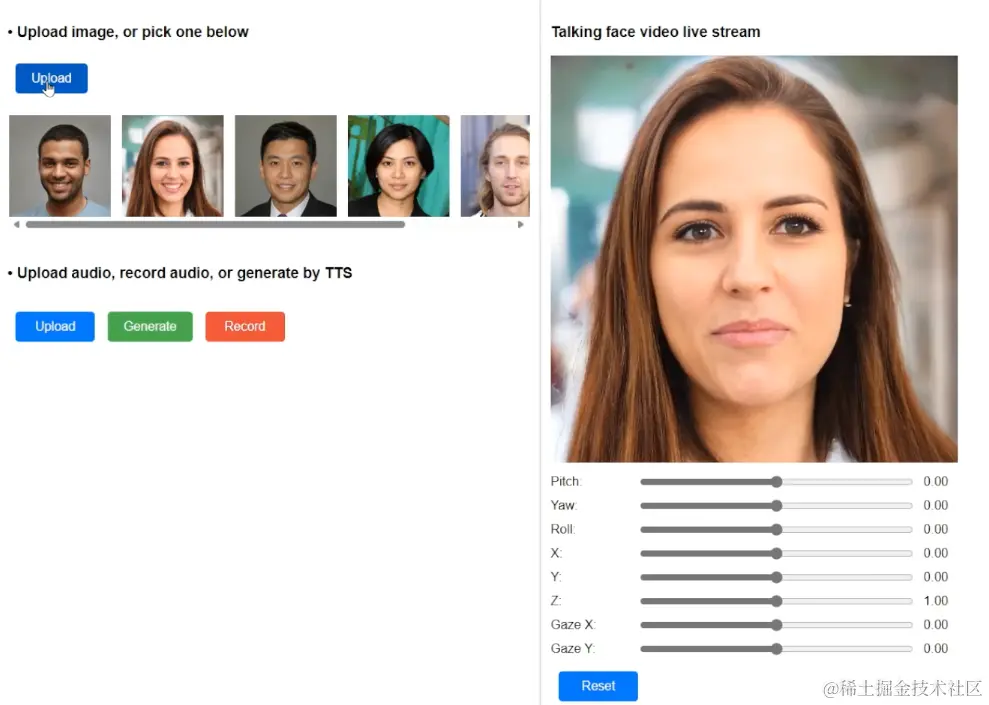The image size is (989, 705).
Task: Click the green Generate button
Action: (150, 327)
